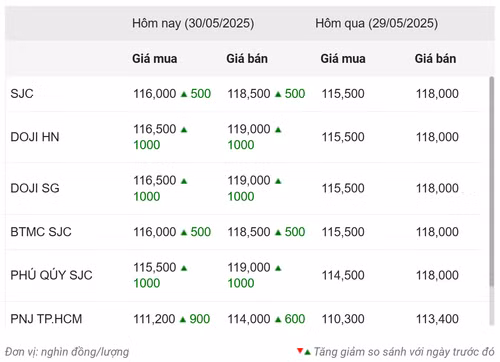Click yesterday's Giá bán column header
Viewport: 500px width, 362px height.
pos(435,59)
